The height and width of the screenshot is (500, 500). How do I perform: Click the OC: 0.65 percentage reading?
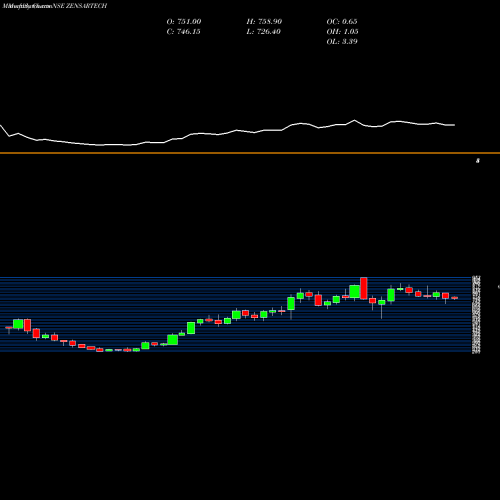342,22
